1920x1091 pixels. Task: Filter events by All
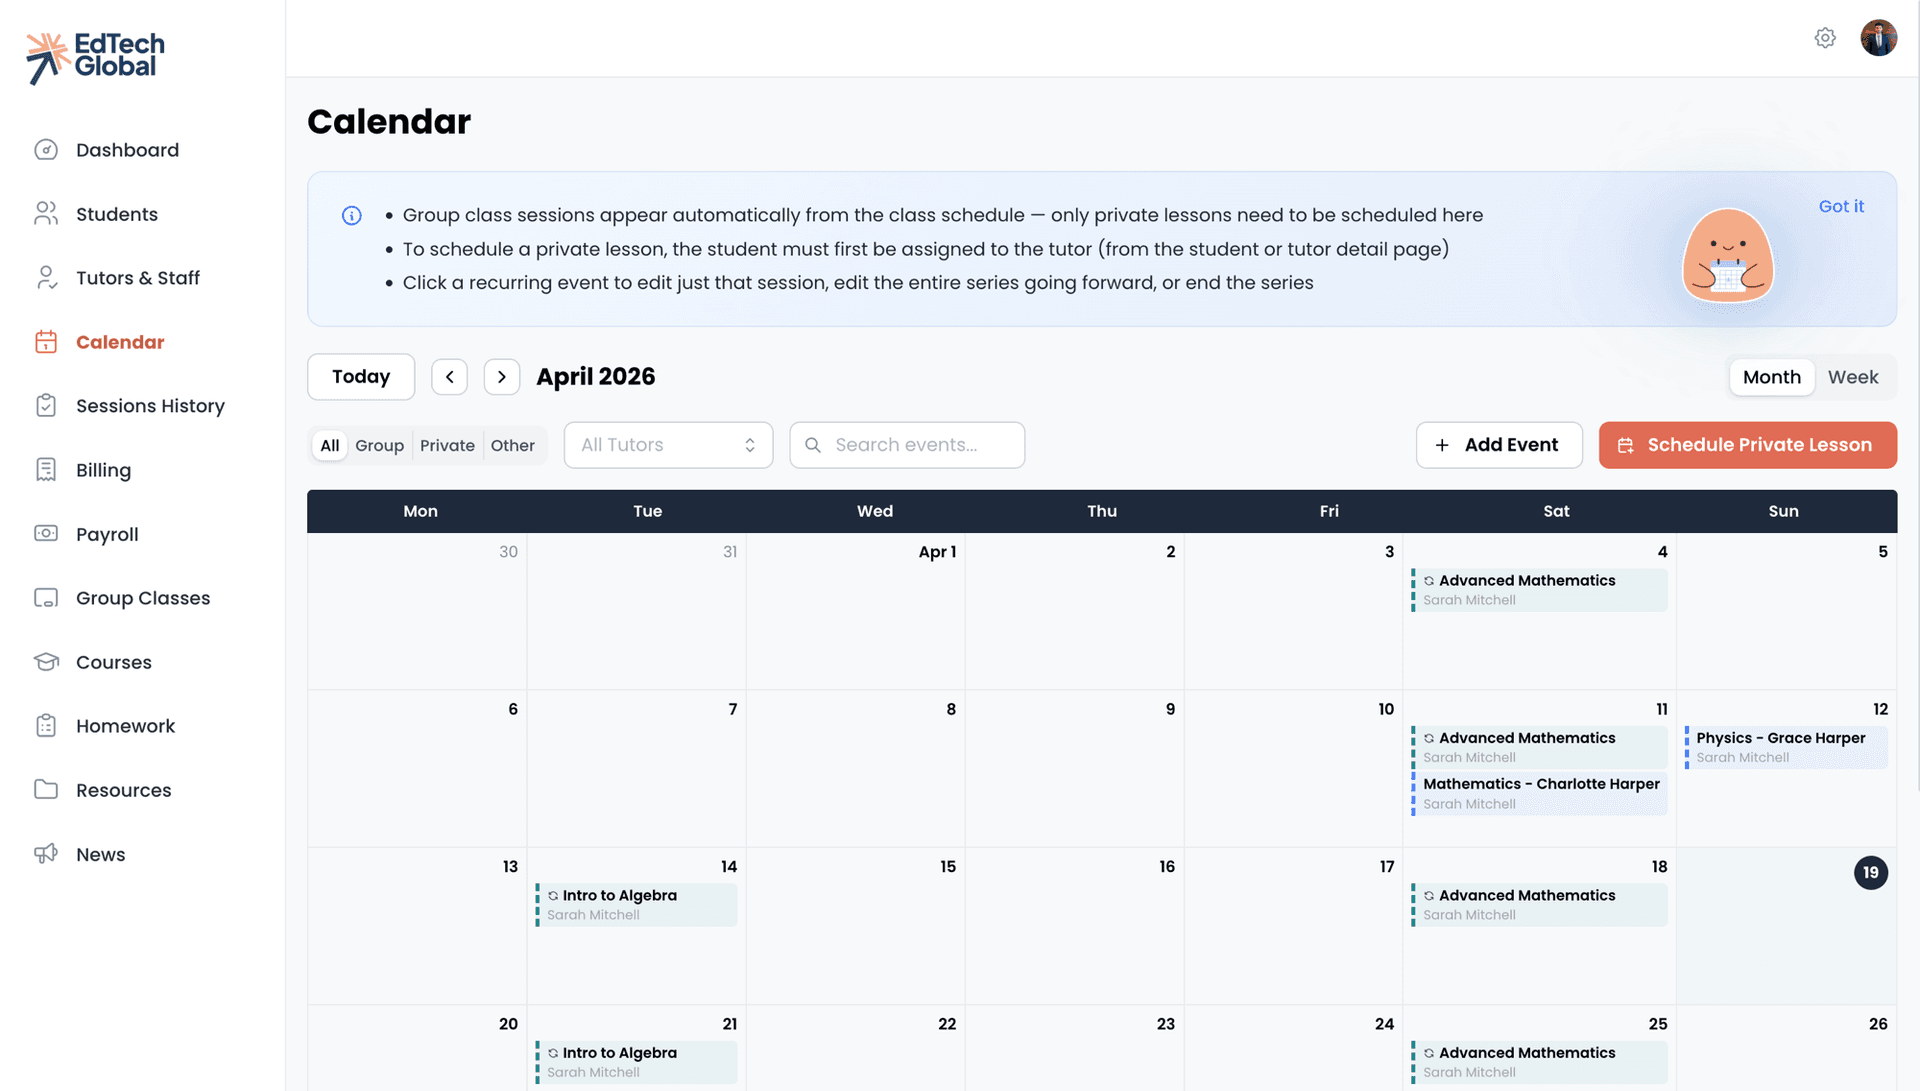(330, 445)
